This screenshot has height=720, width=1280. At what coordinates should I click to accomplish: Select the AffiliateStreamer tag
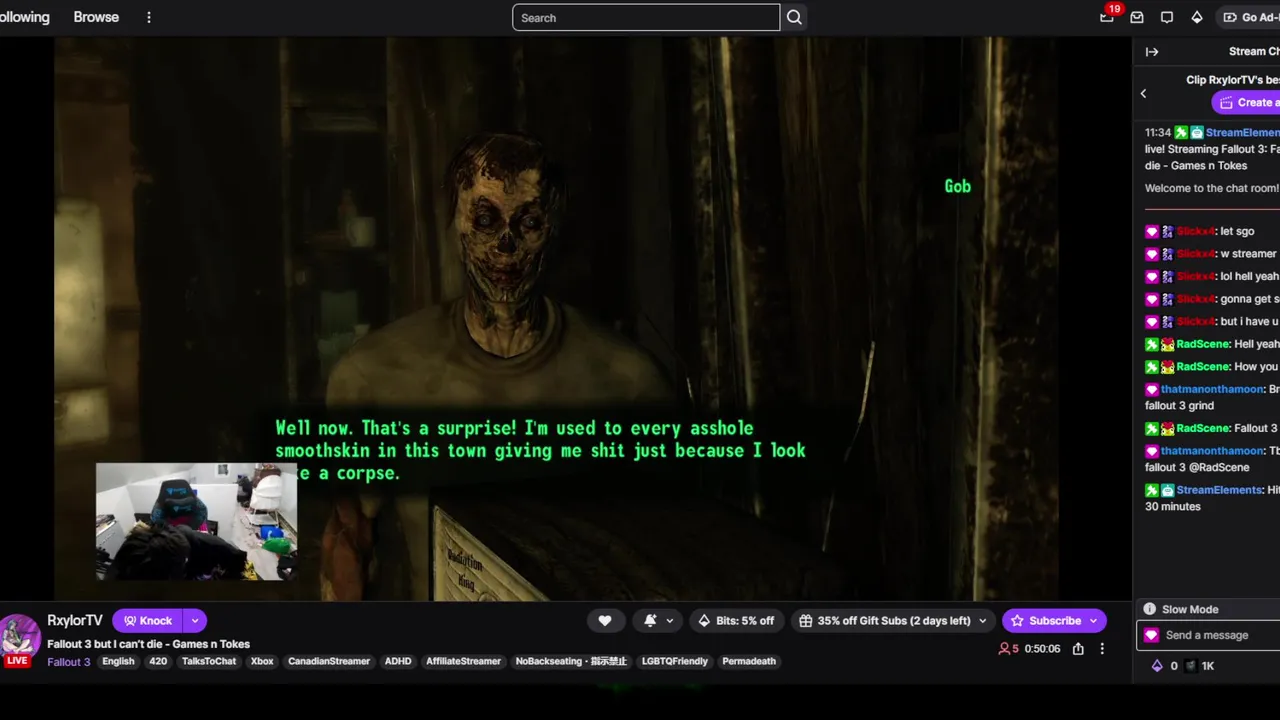(x=463, y=661)
